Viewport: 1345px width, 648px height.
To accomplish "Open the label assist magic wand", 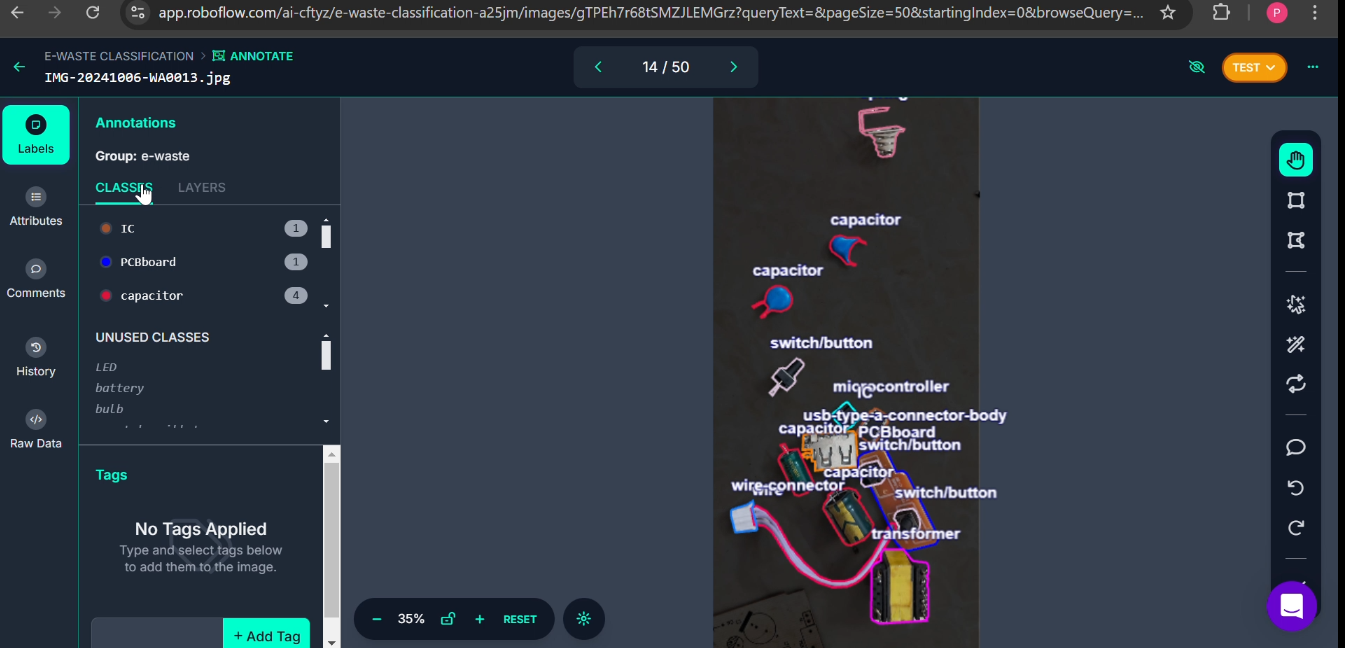I will [1296, 344].
